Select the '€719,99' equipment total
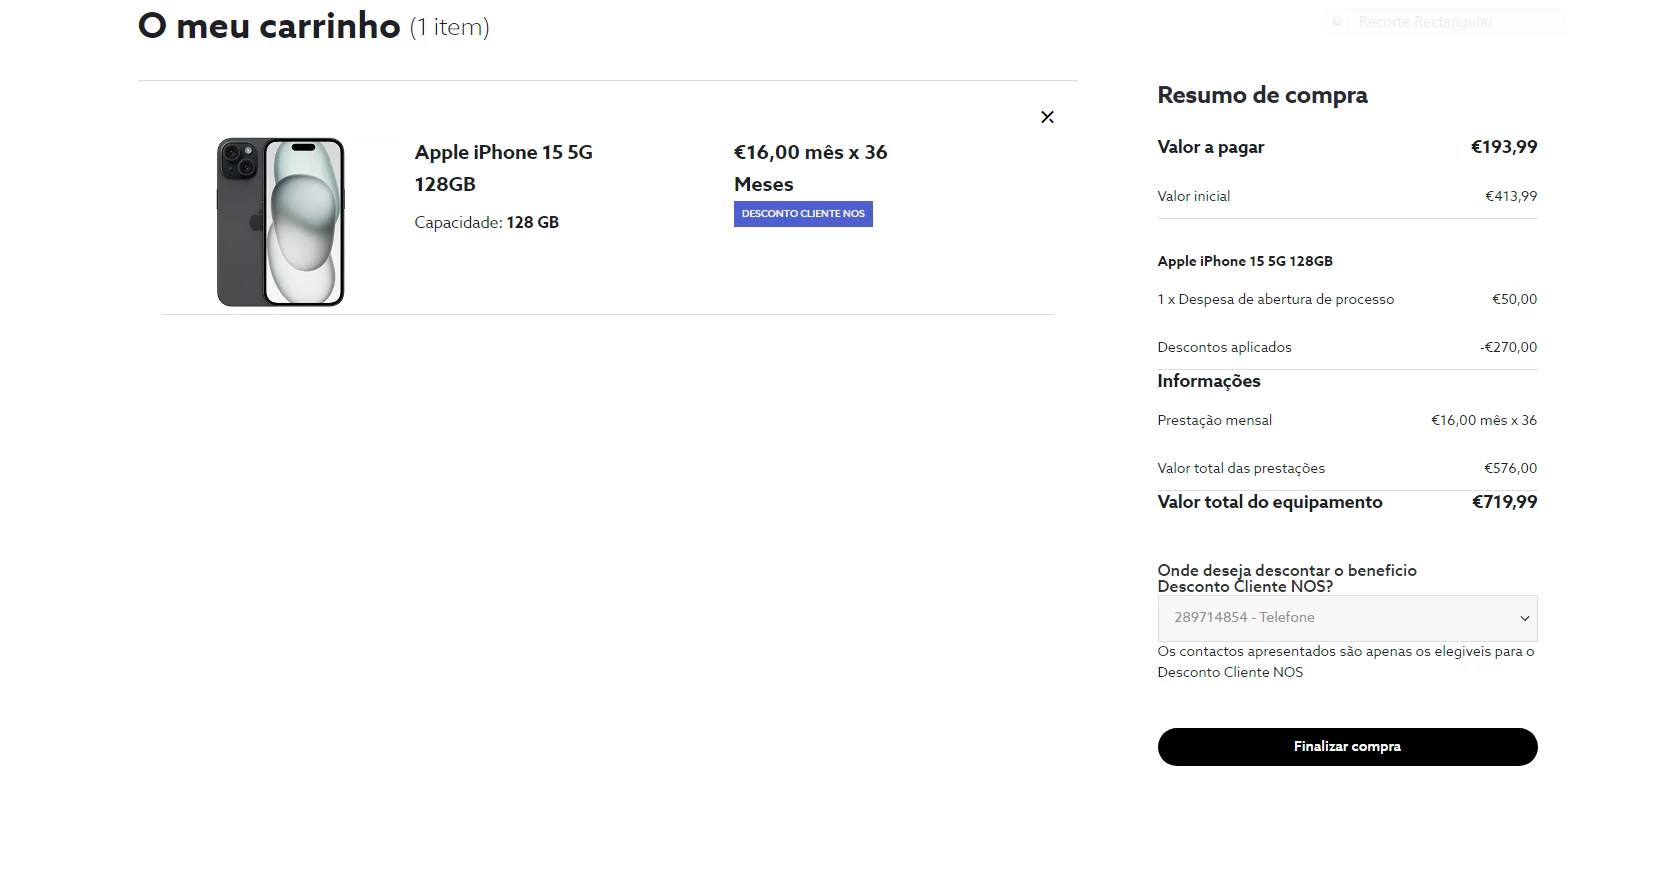The width and height of the screenshot is (1654, 874). pyautogui.click(x=1505, y=502)
